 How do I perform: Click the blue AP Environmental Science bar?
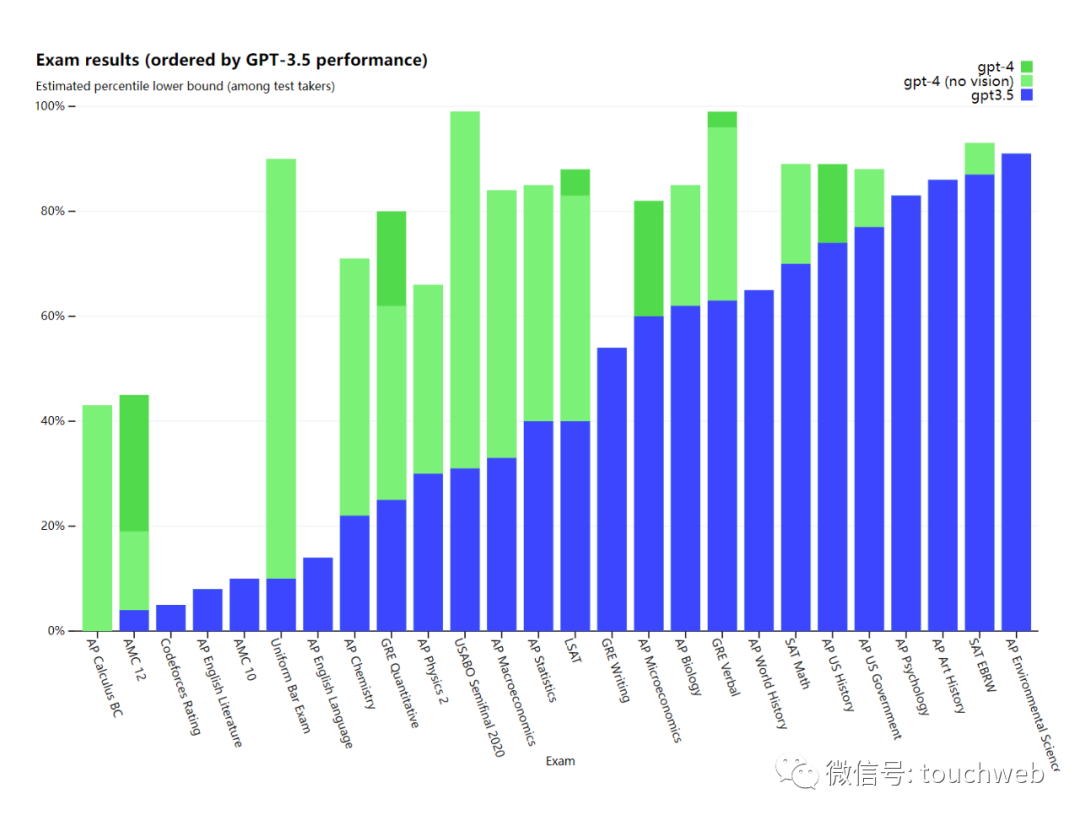(1016, 392)
